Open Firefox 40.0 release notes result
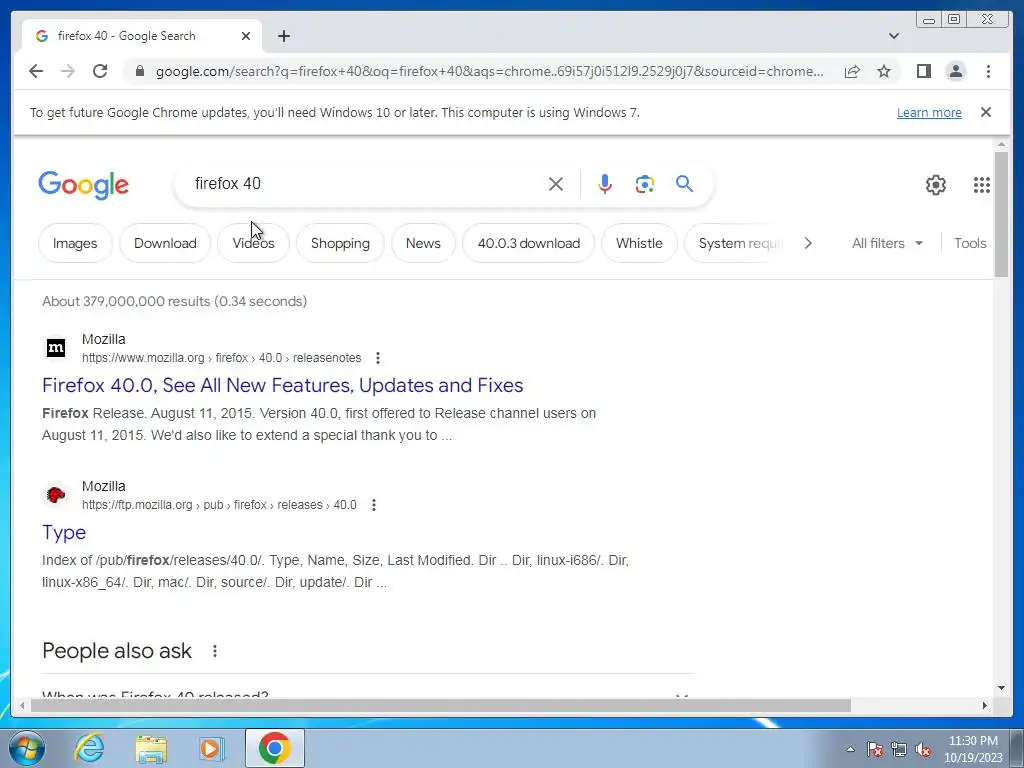This screenshot has height=768, width=1024. [x=283, y=385]
